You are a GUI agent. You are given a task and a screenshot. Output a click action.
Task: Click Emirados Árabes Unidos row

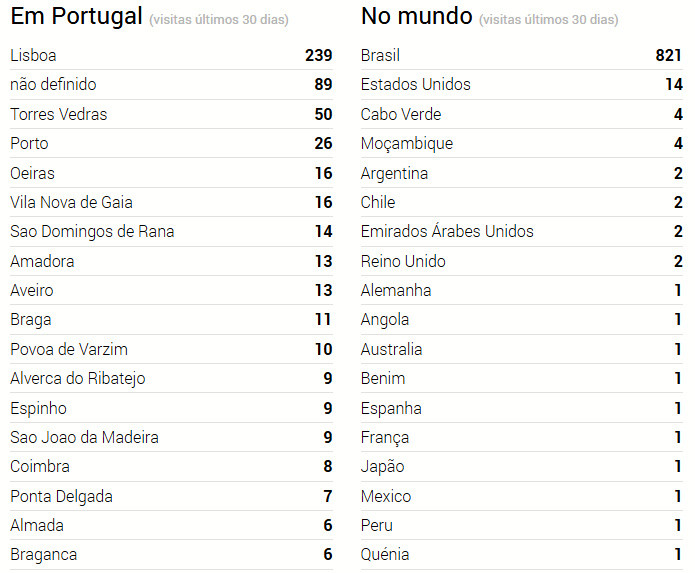point(447,232)
